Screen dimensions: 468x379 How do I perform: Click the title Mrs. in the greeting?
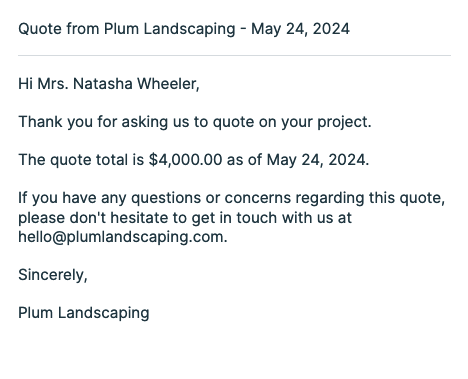[x=53, y=83]
